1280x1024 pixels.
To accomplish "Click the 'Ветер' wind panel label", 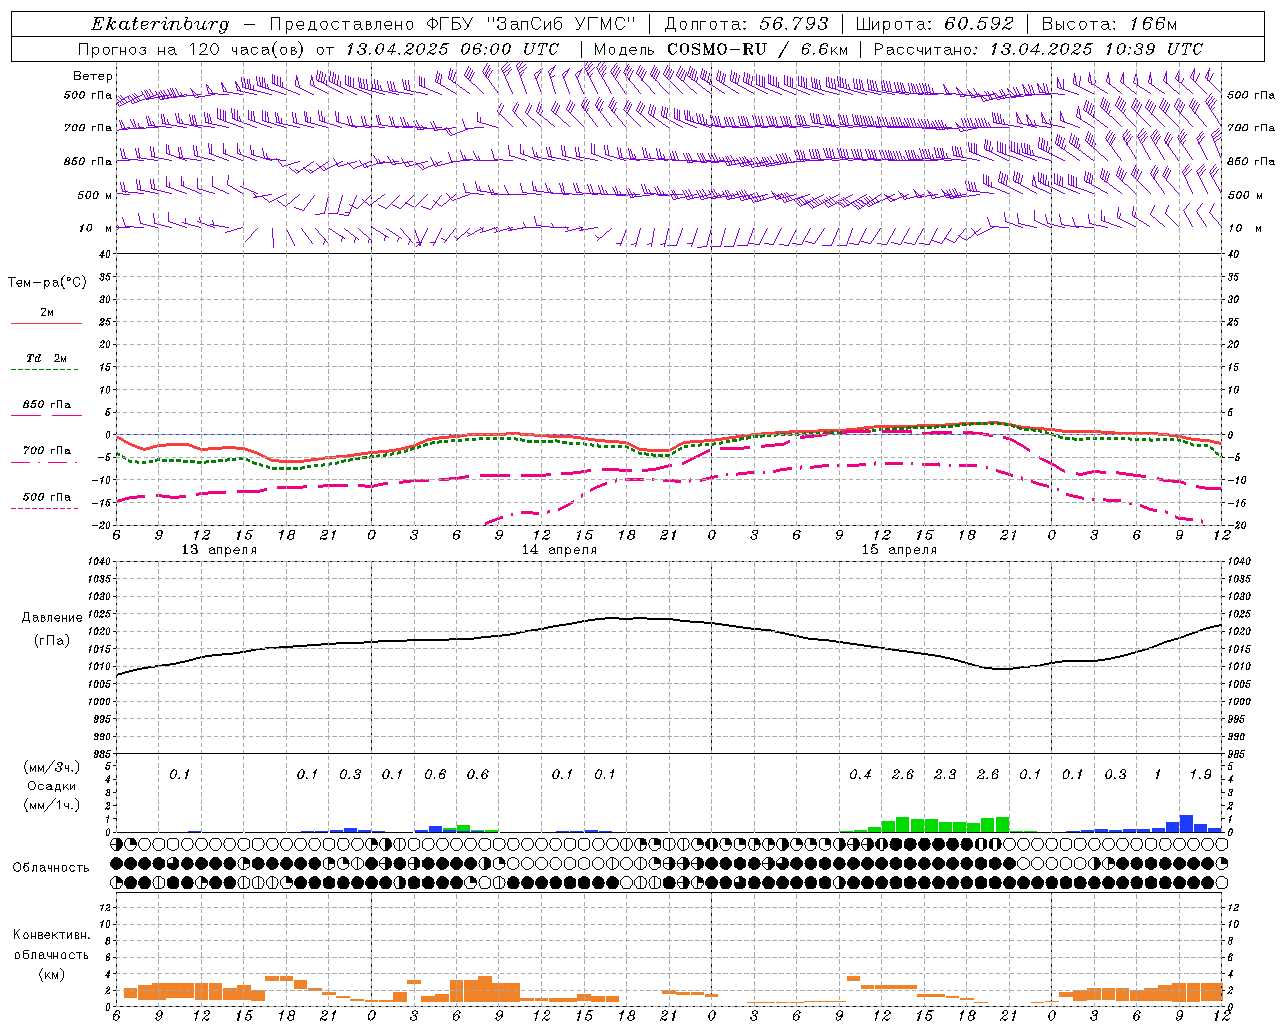I will pos(92,76).
